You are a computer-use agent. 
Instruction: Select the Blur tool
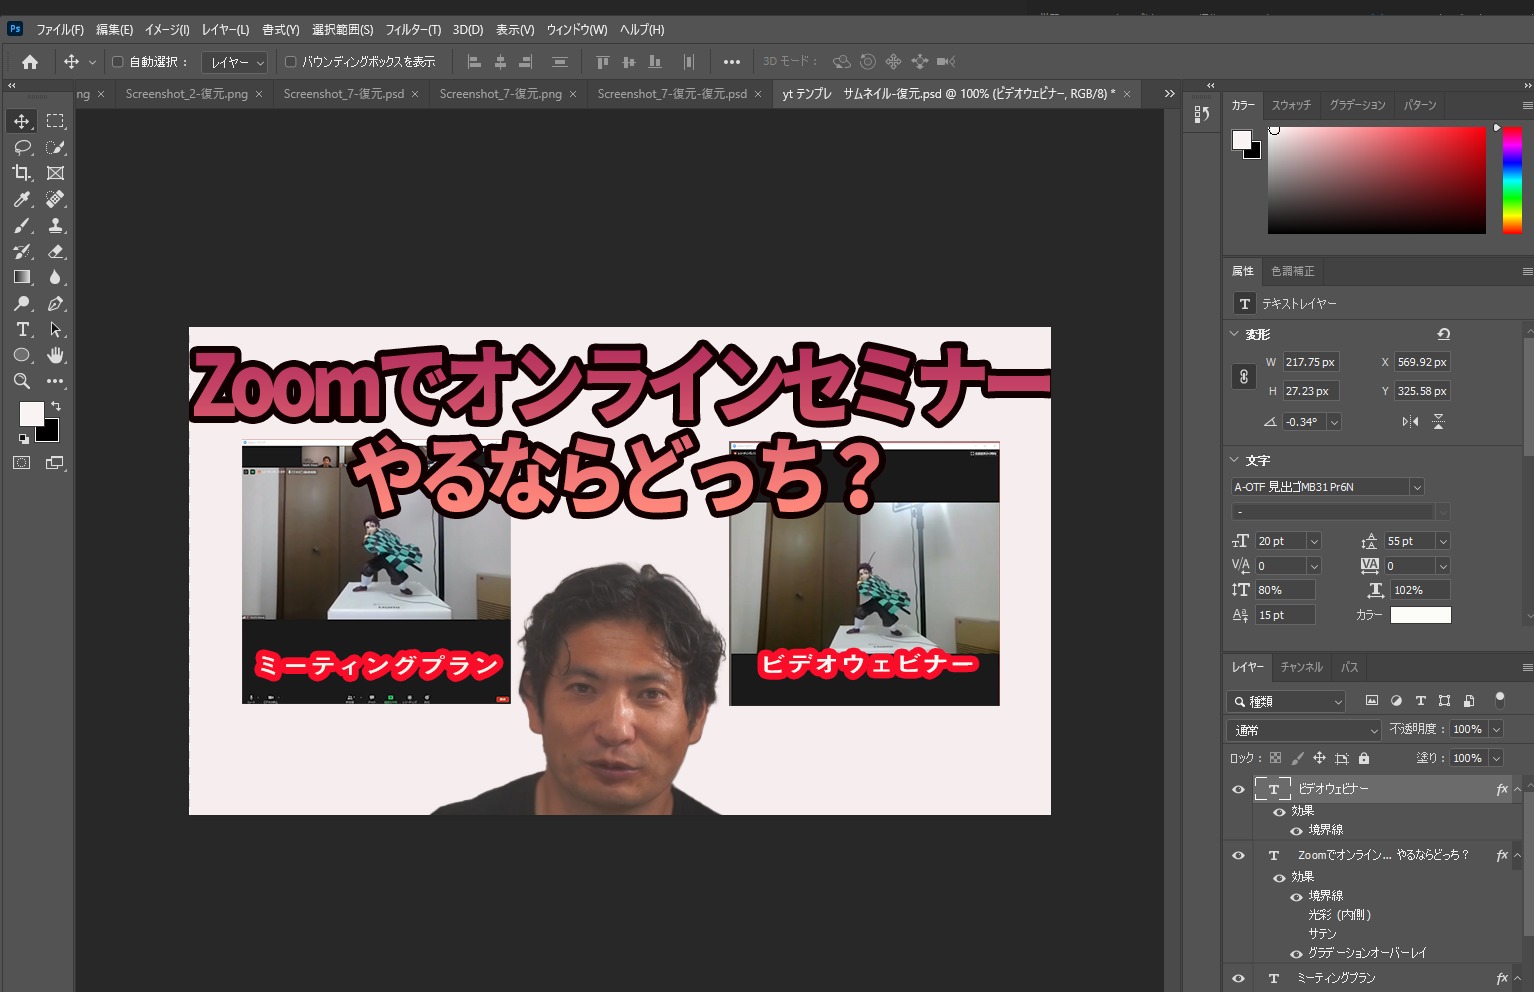tap(55, 277)
